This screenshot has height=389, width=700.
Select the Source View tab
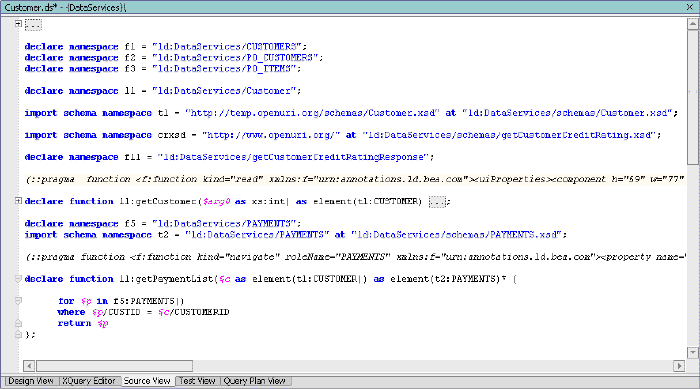147,381
